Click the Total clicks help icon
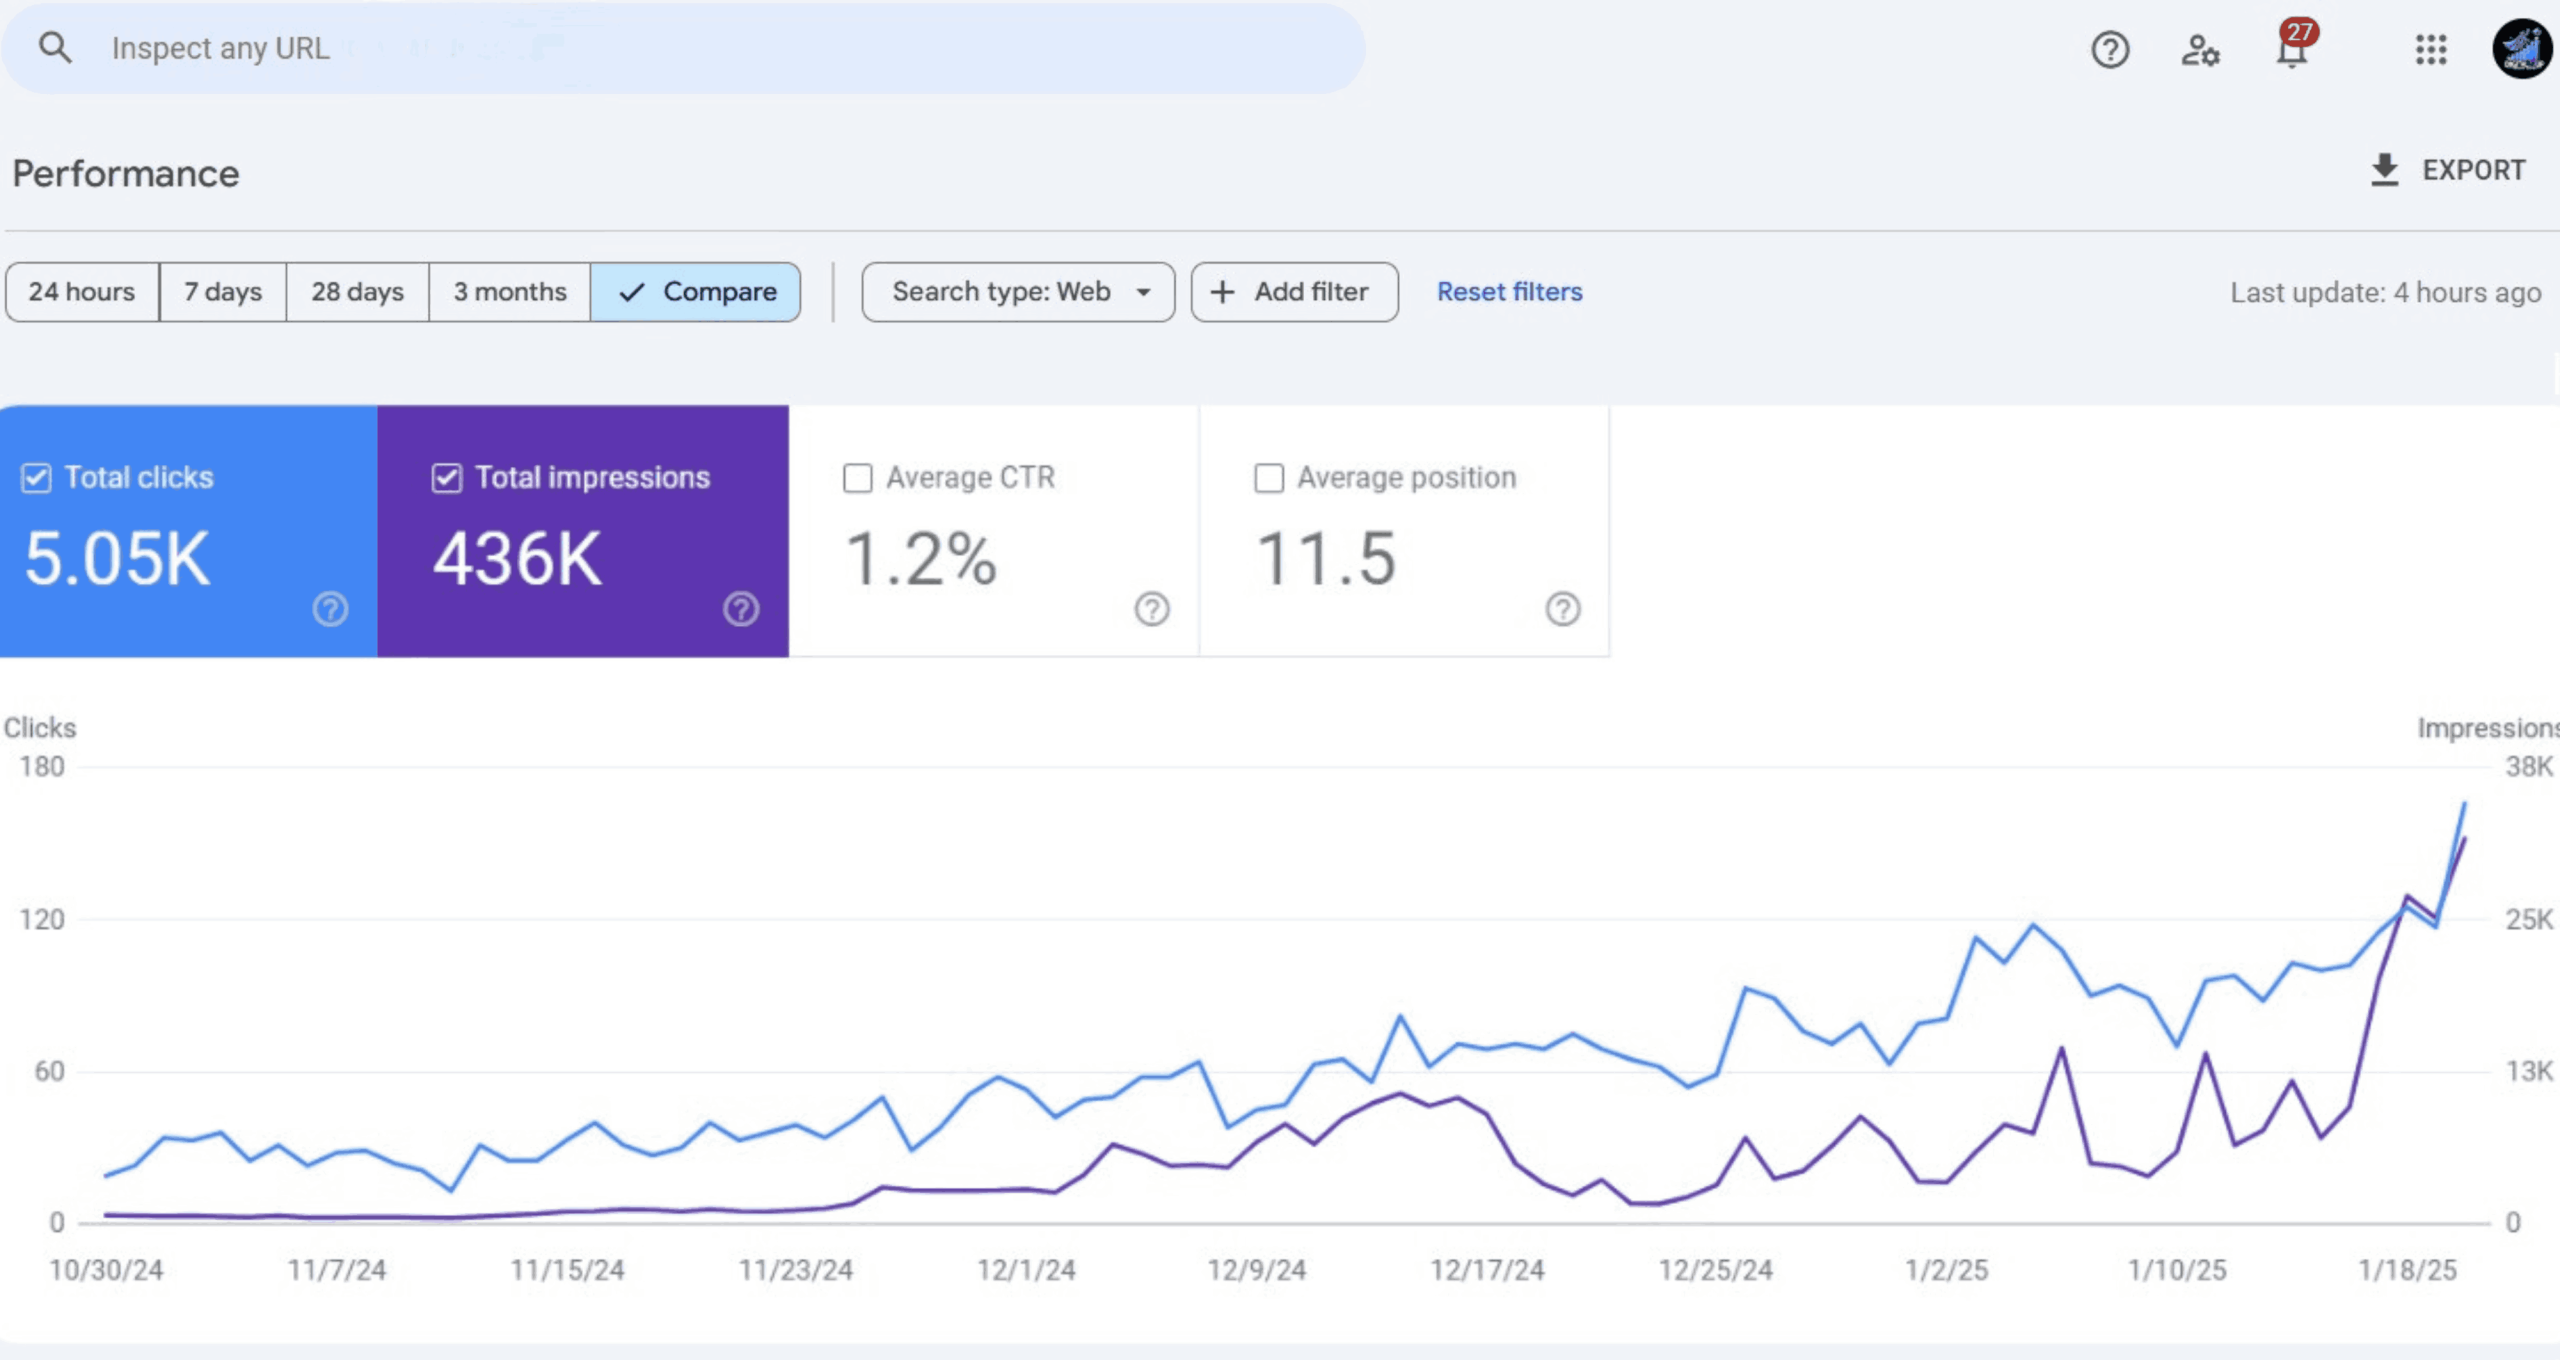 coord(330,608)
